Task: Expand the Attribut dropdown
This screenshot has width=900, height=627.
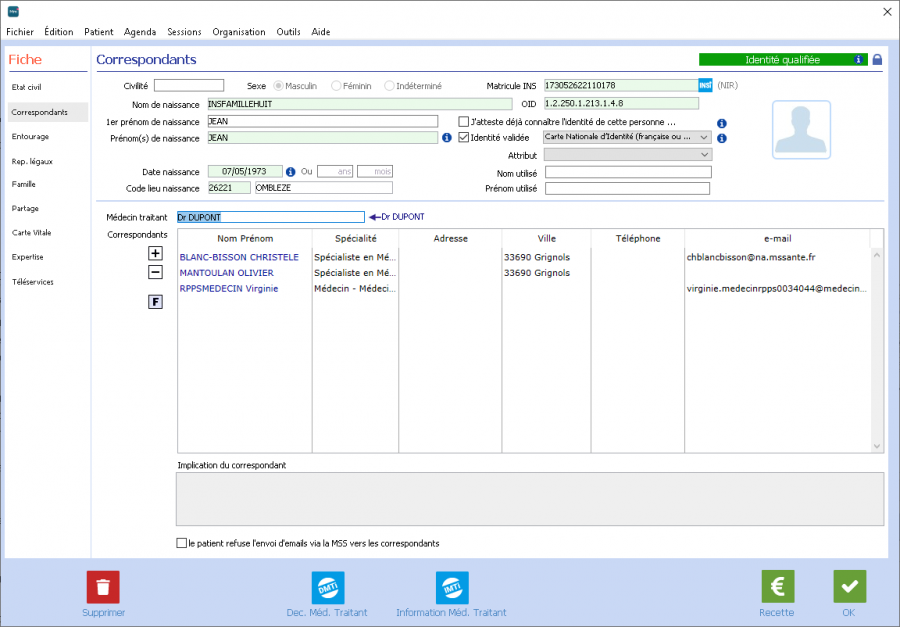Action: pos(627,155)
